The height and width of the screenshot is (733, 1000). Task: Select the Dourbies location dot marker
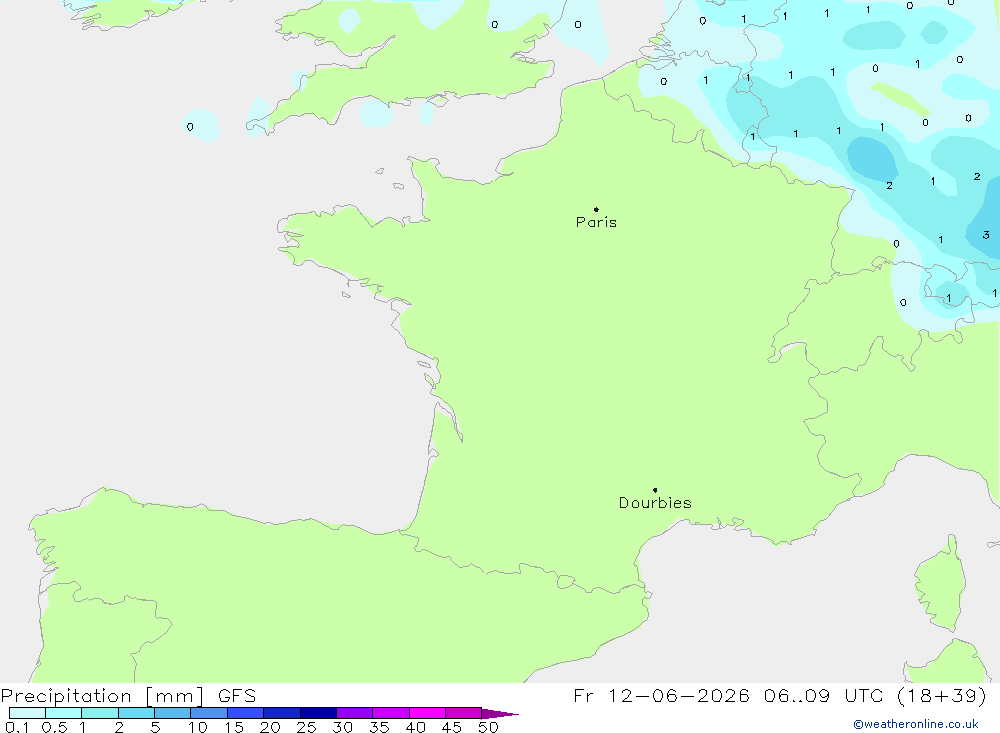[x=655, y=490]
